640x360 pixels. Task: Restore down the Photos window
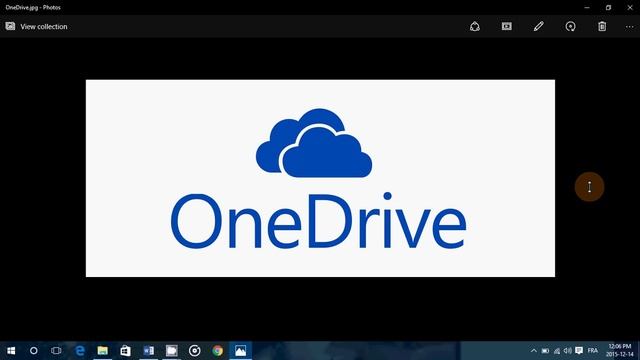pyautogui.click(x=608, y=7)
